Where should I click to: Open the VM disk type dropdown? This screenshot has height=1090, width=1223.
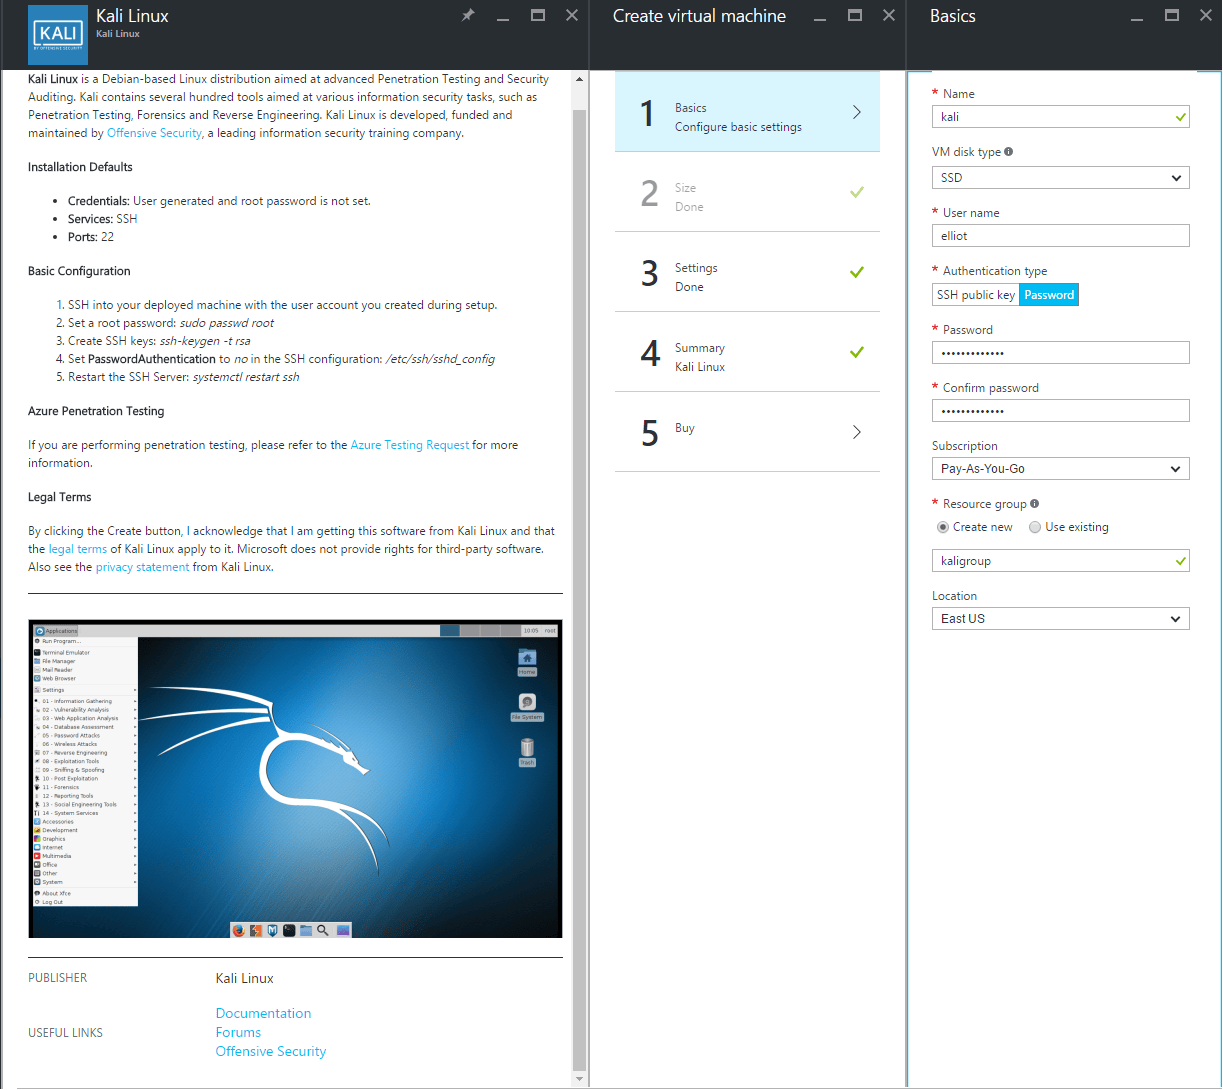point(1060,178)
